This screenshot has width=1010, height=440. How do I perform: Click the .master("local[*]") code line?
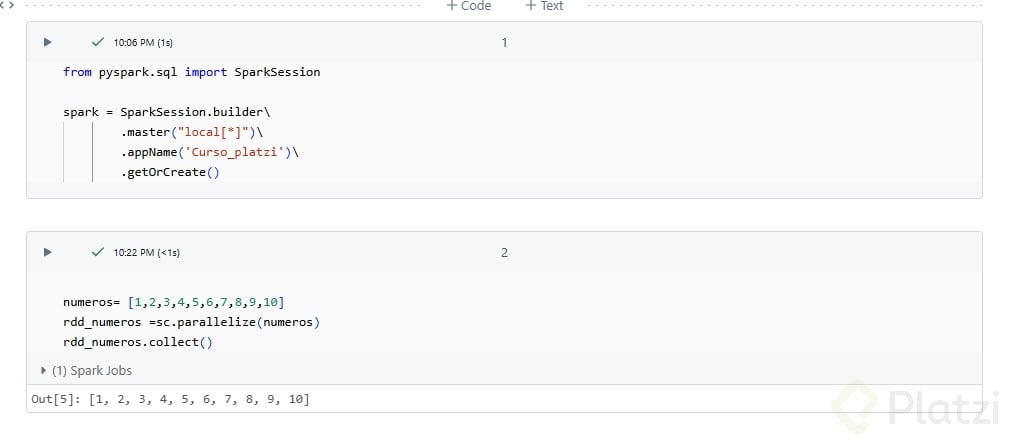[191, 132]
